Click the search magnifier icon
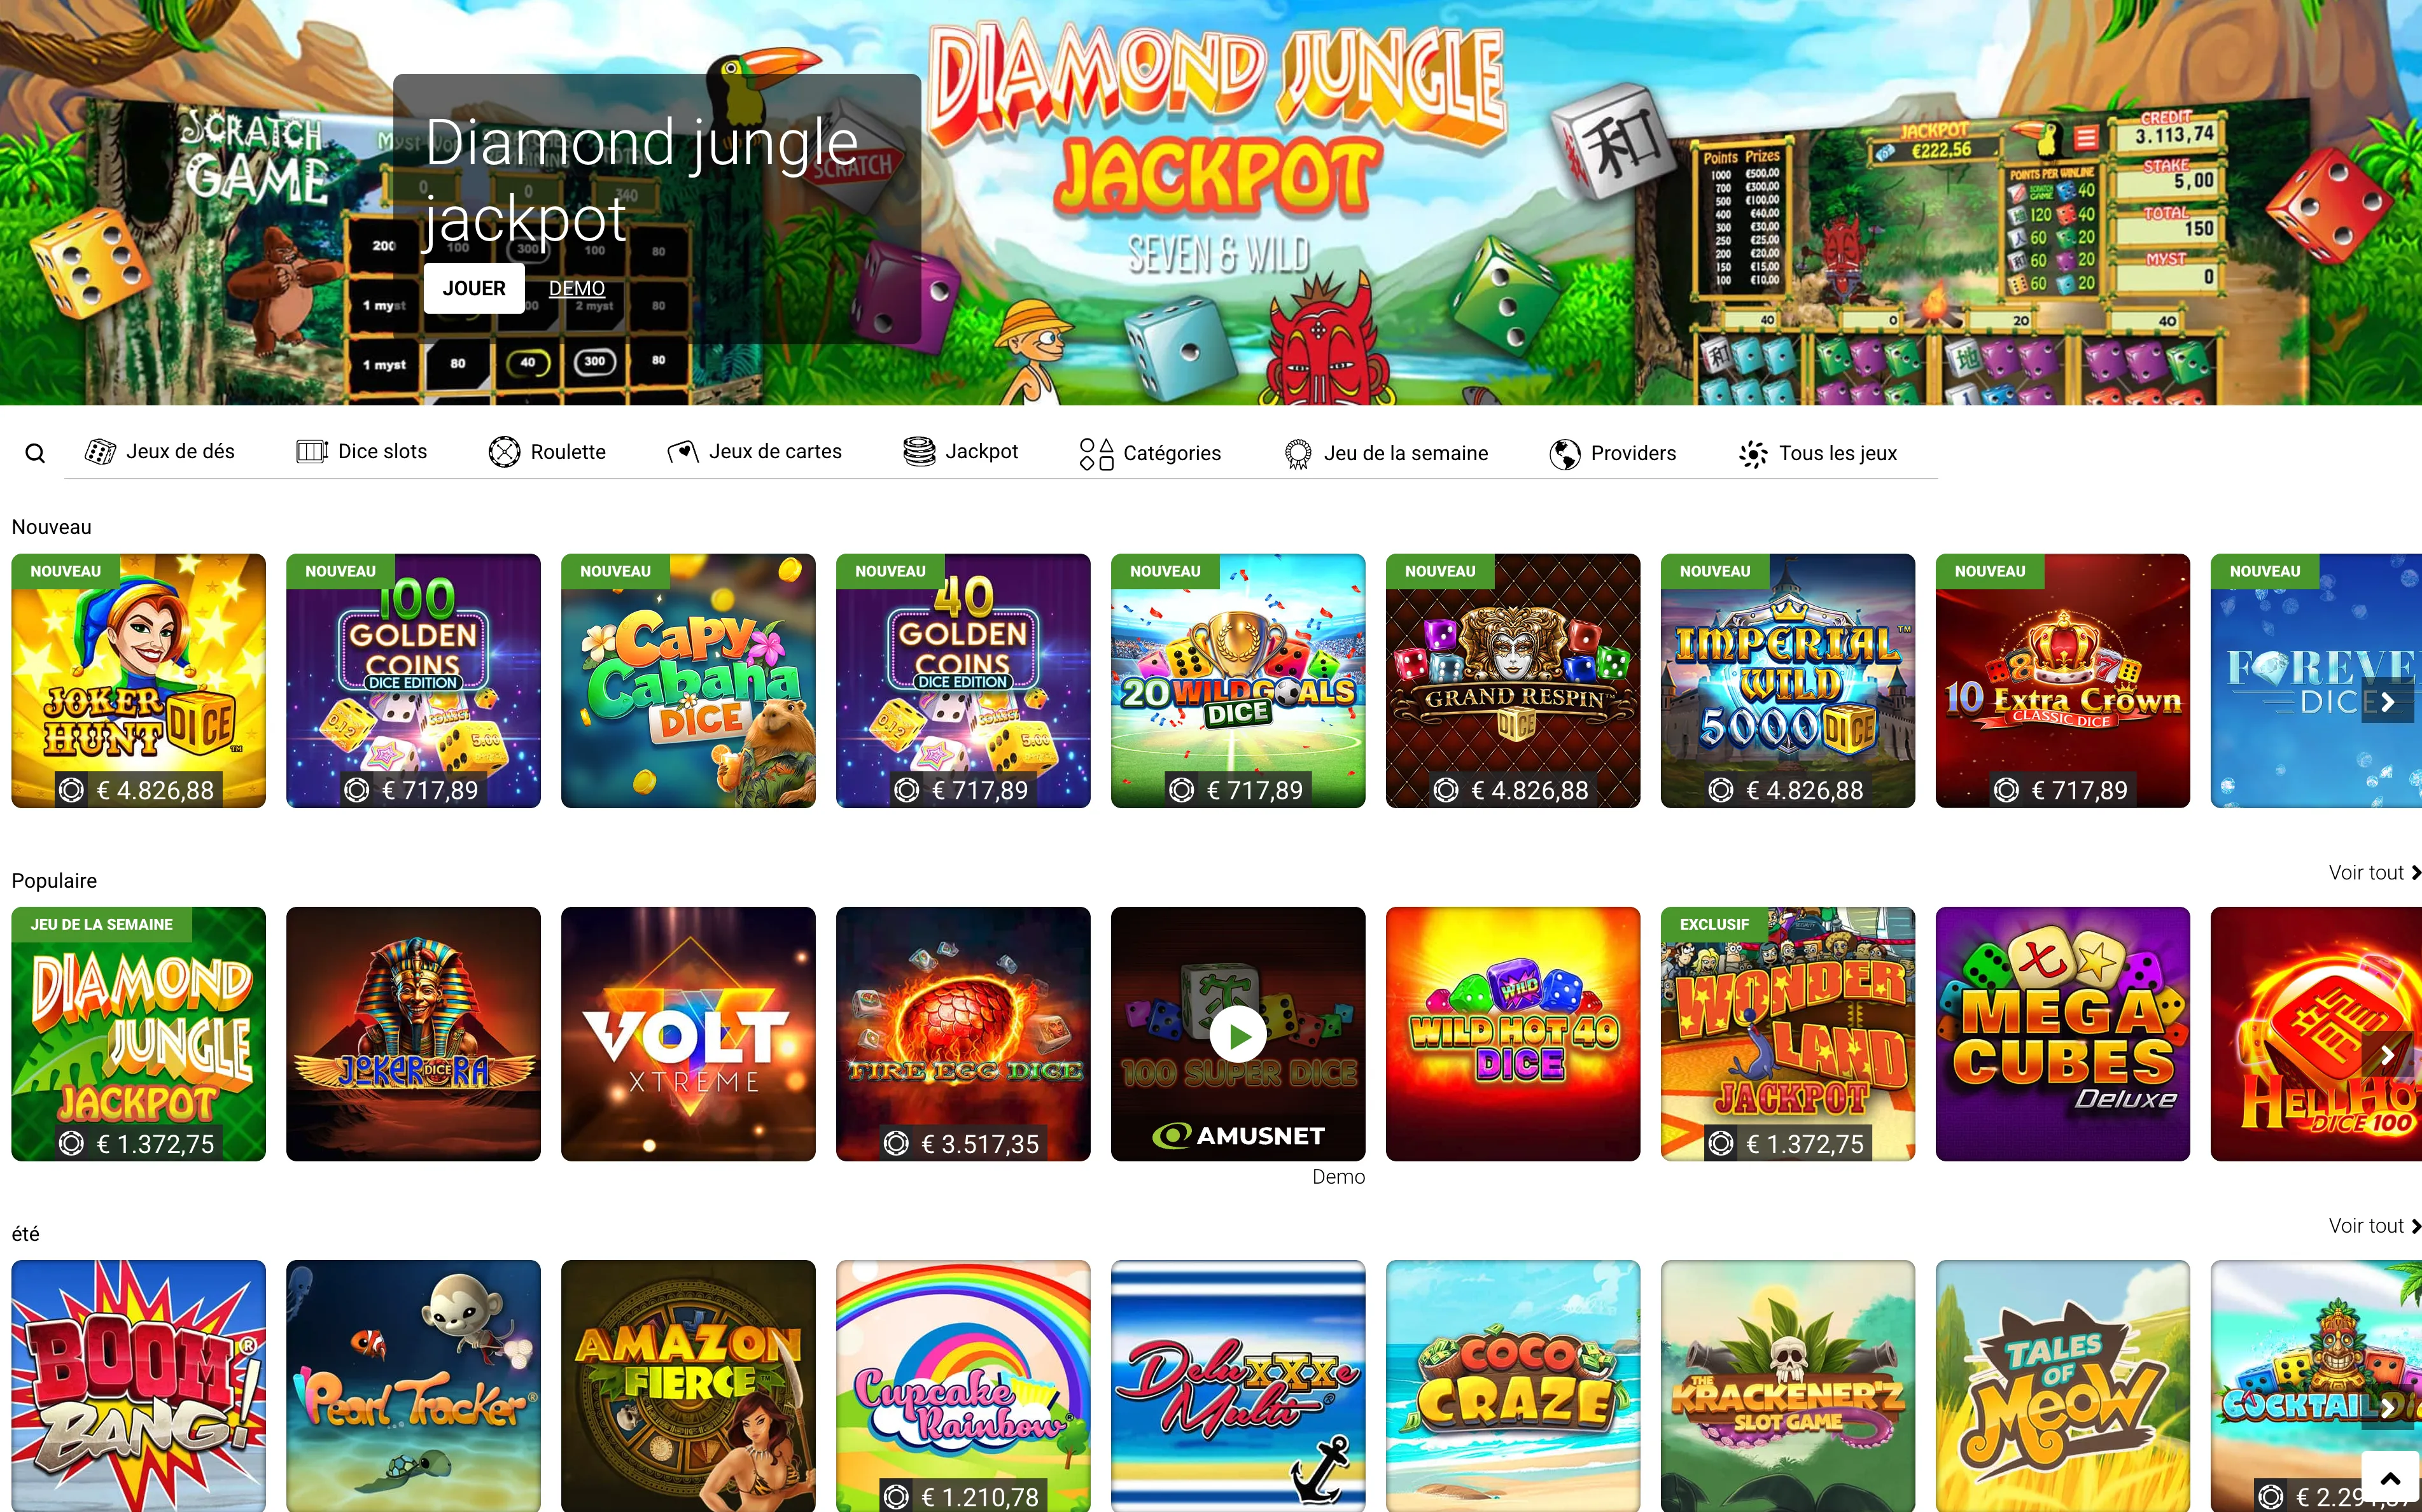This screenshot has height=1512, width=2422. (35, 453)
